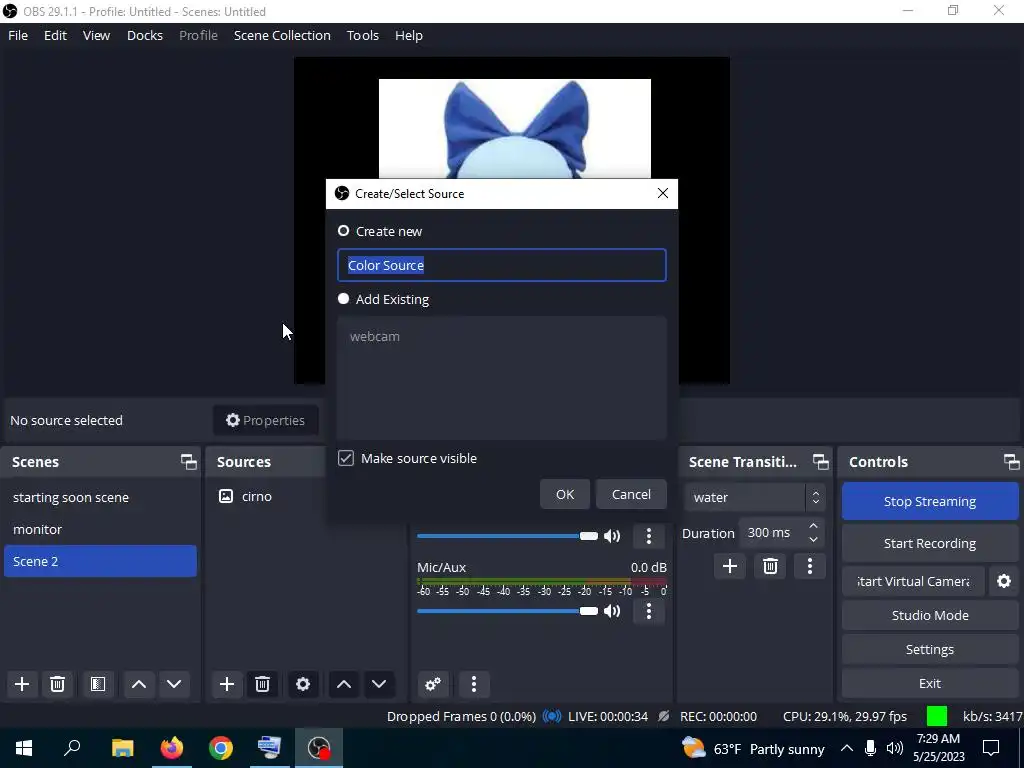The height and width of the screenshot is (768, 1024).
Task: Open the File menu
Action: [x=18, y=35]
